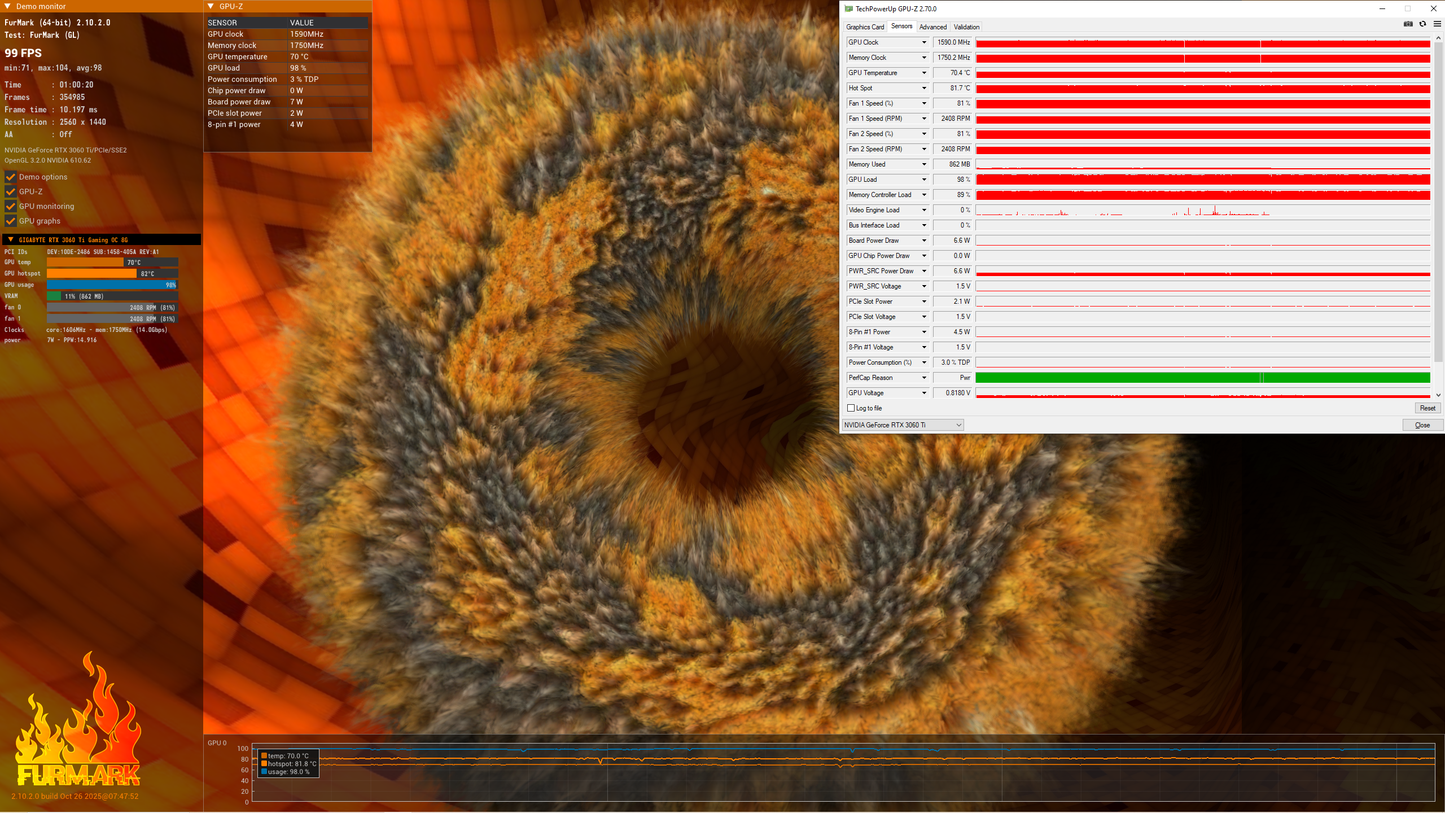Toggle the GPU graphs checkbox
Viewport: 1445px width, 813px height.
11,221
